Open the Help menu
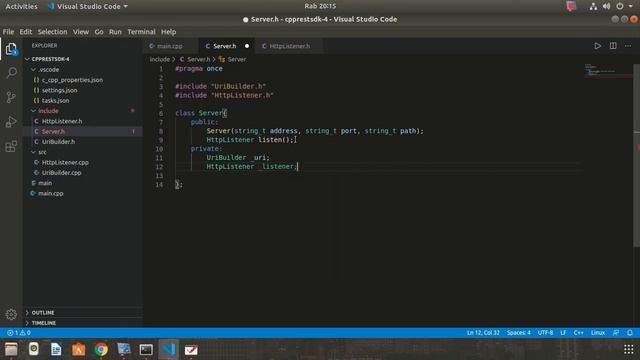640x360 pixels. pos(168,32)
